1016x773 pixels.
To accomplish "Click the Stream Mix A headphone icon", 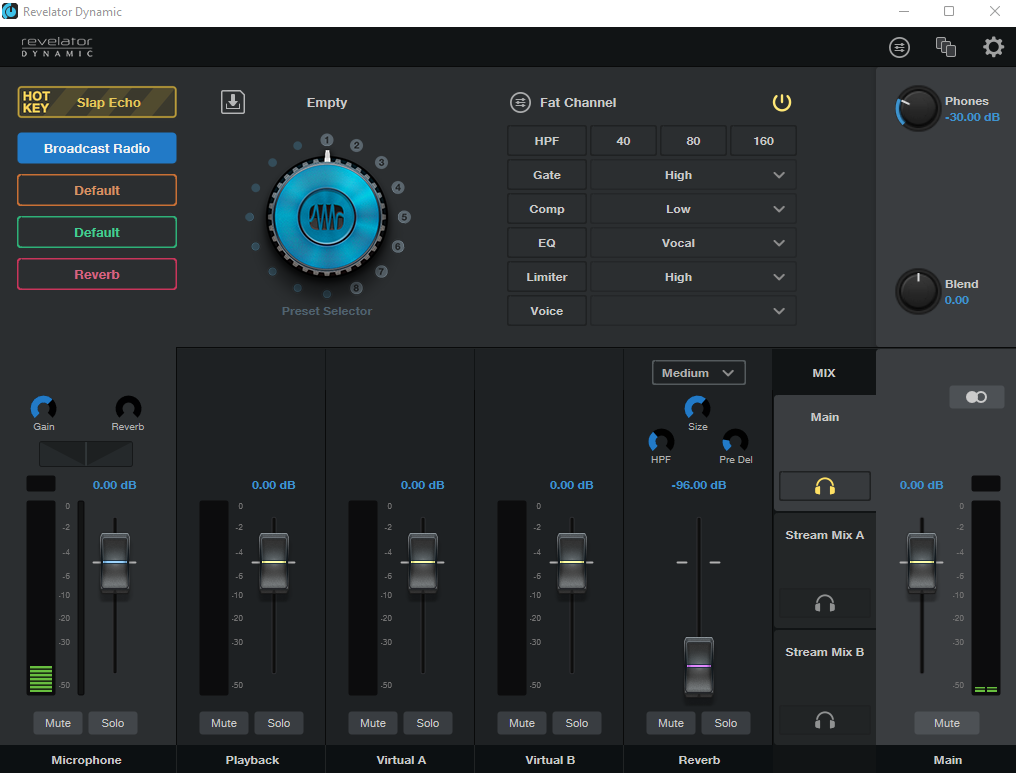I will (x=824, y=603).
